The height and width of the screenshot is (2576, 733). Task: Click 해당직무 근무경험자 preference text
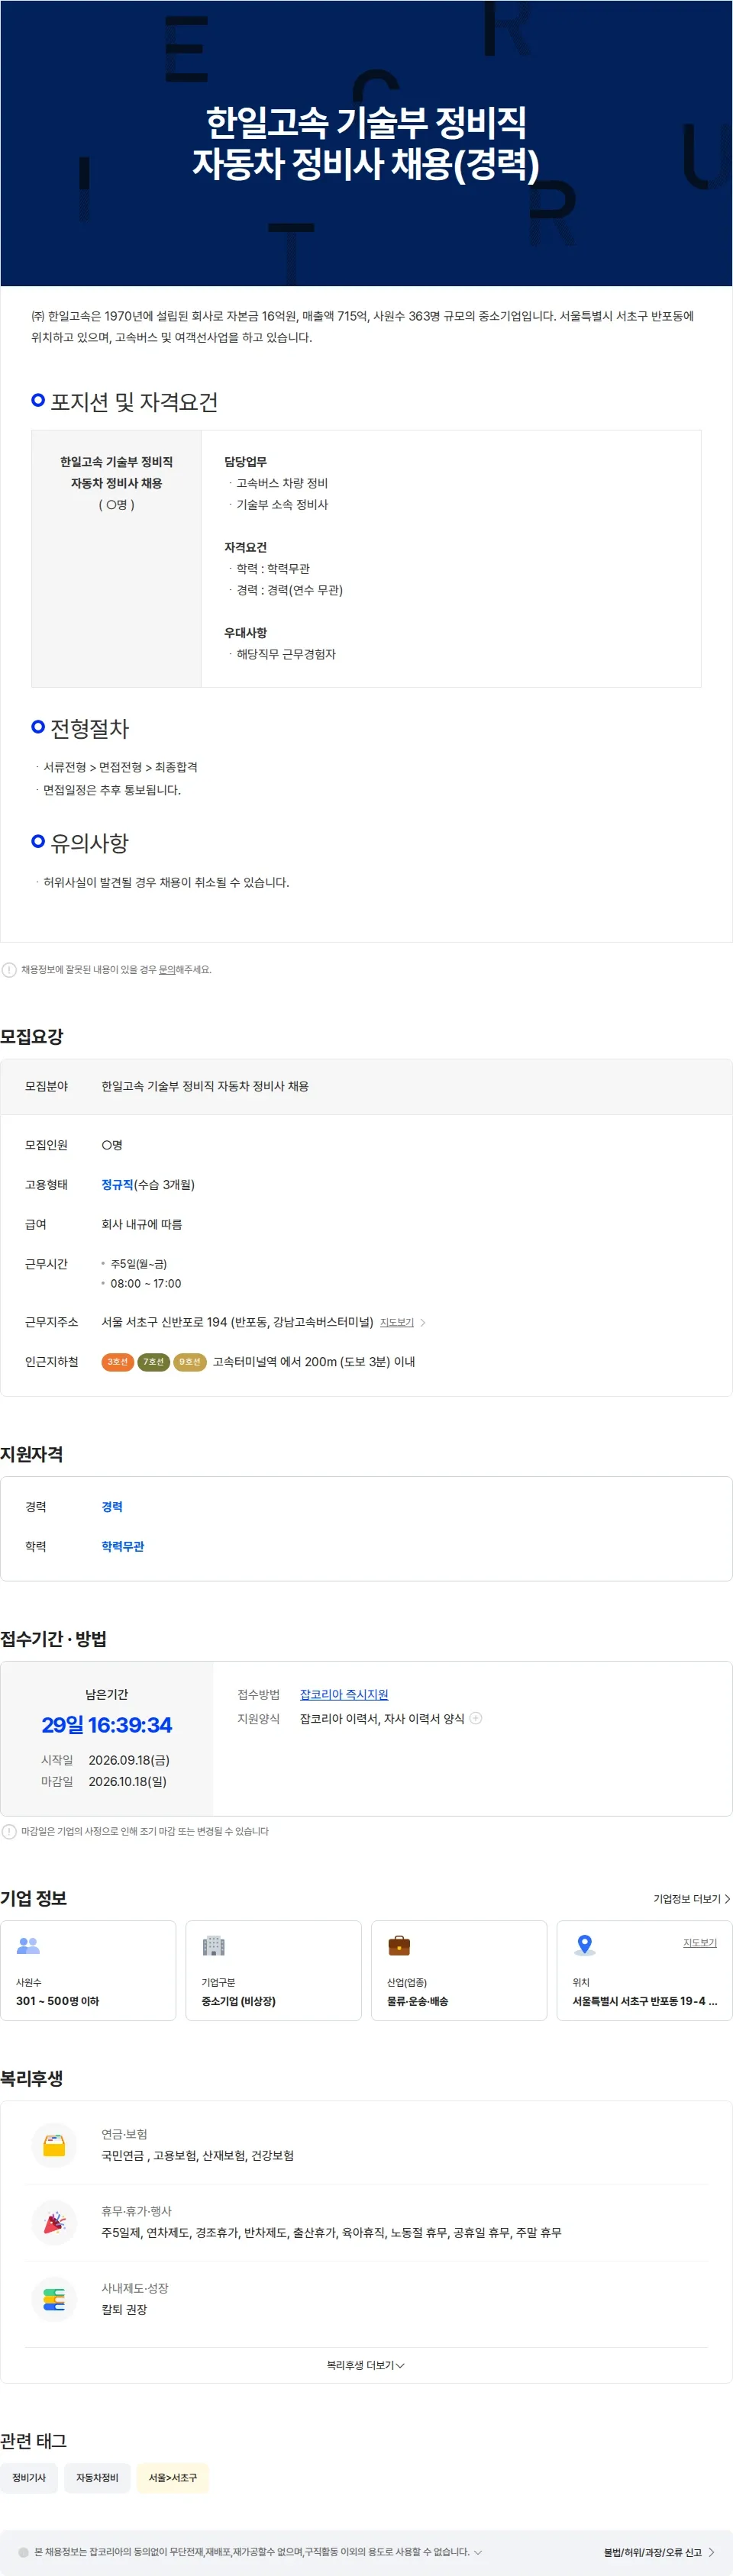click(286, 654)
